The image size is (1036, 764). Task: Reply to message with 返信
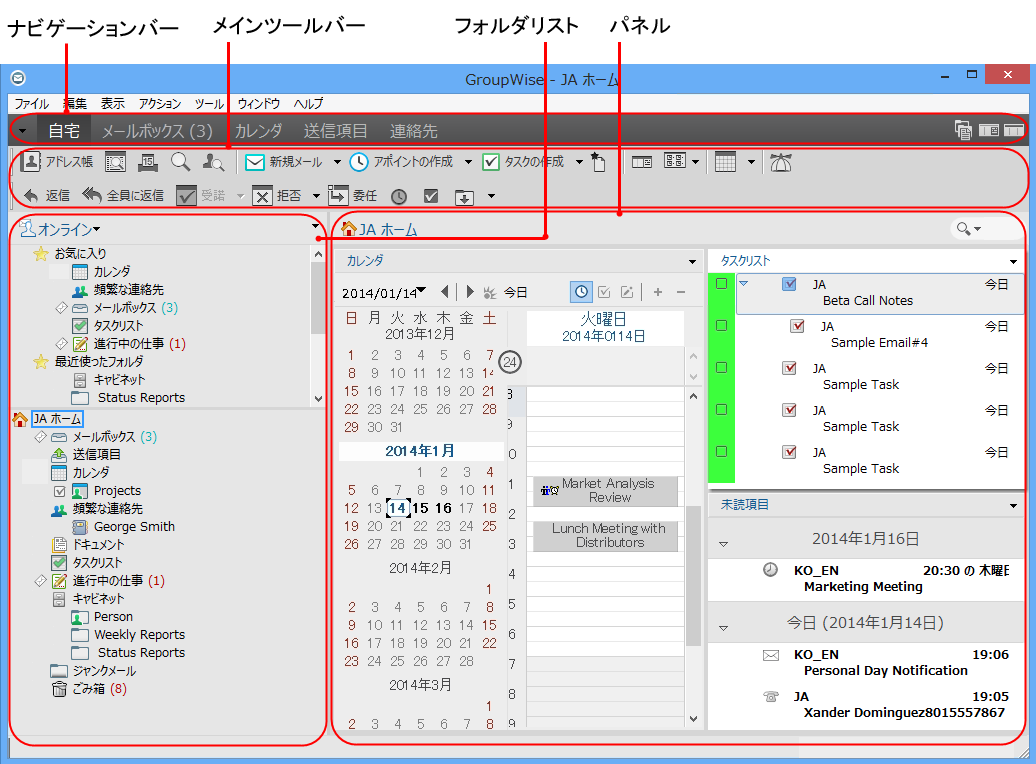coord(46,196)
